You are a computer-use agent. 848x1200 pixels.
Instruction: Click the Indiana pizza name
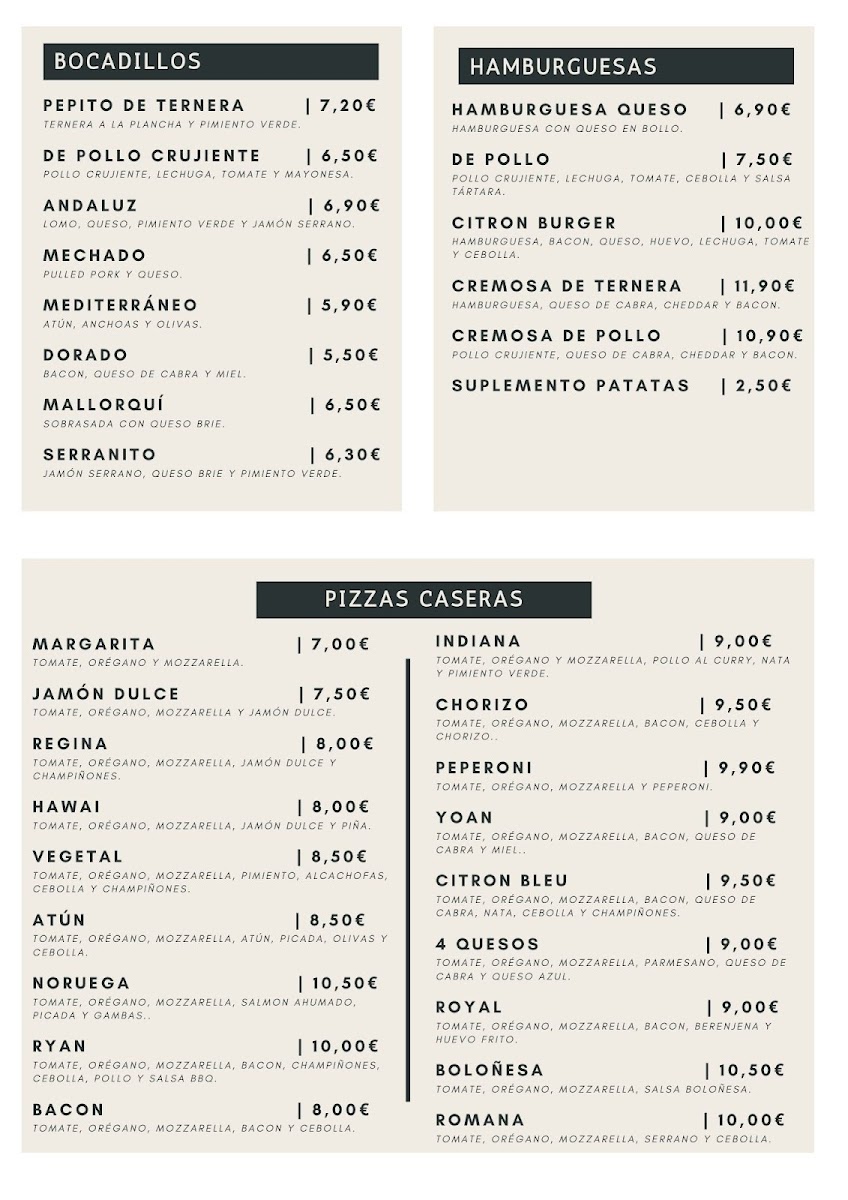tap(479, 642)
